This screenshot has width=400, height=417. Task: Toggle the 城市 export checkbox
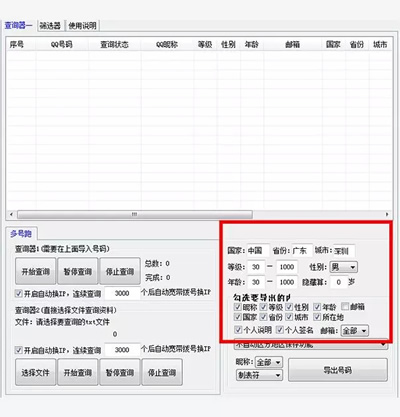[289, 317]
